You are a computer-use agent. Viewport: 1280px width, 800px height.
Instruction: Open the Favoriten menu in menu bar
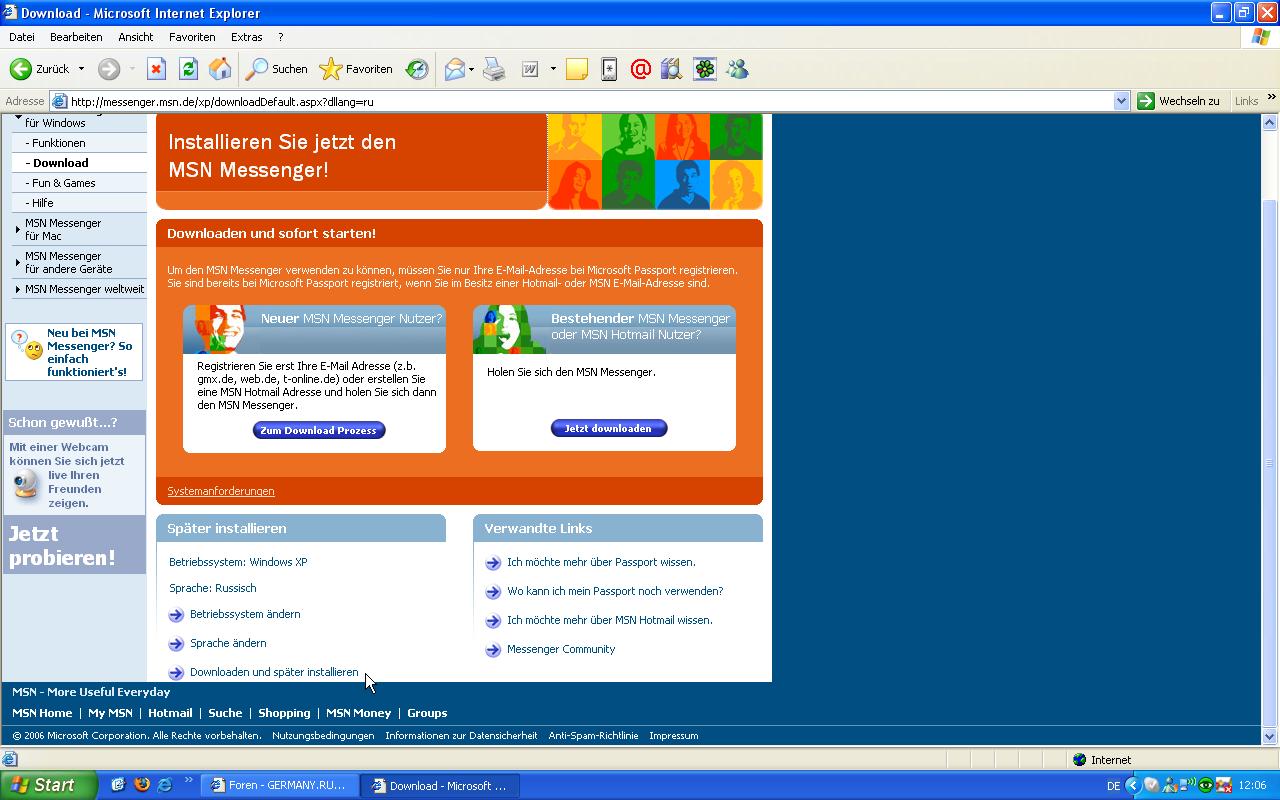click(192, 37)
